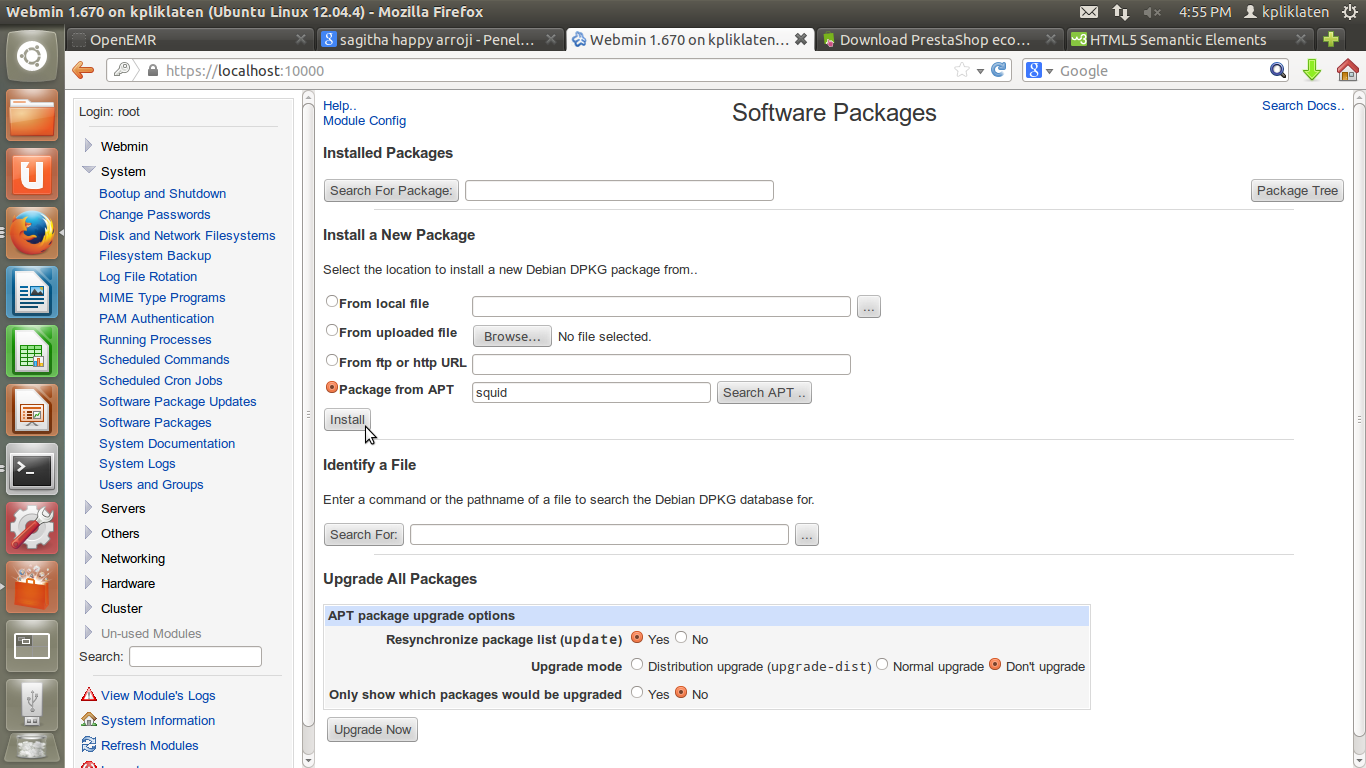Viewport: 1366px width, 768px height.
Task: Open the Terminal icon in the dock
Action: (31, 470)
